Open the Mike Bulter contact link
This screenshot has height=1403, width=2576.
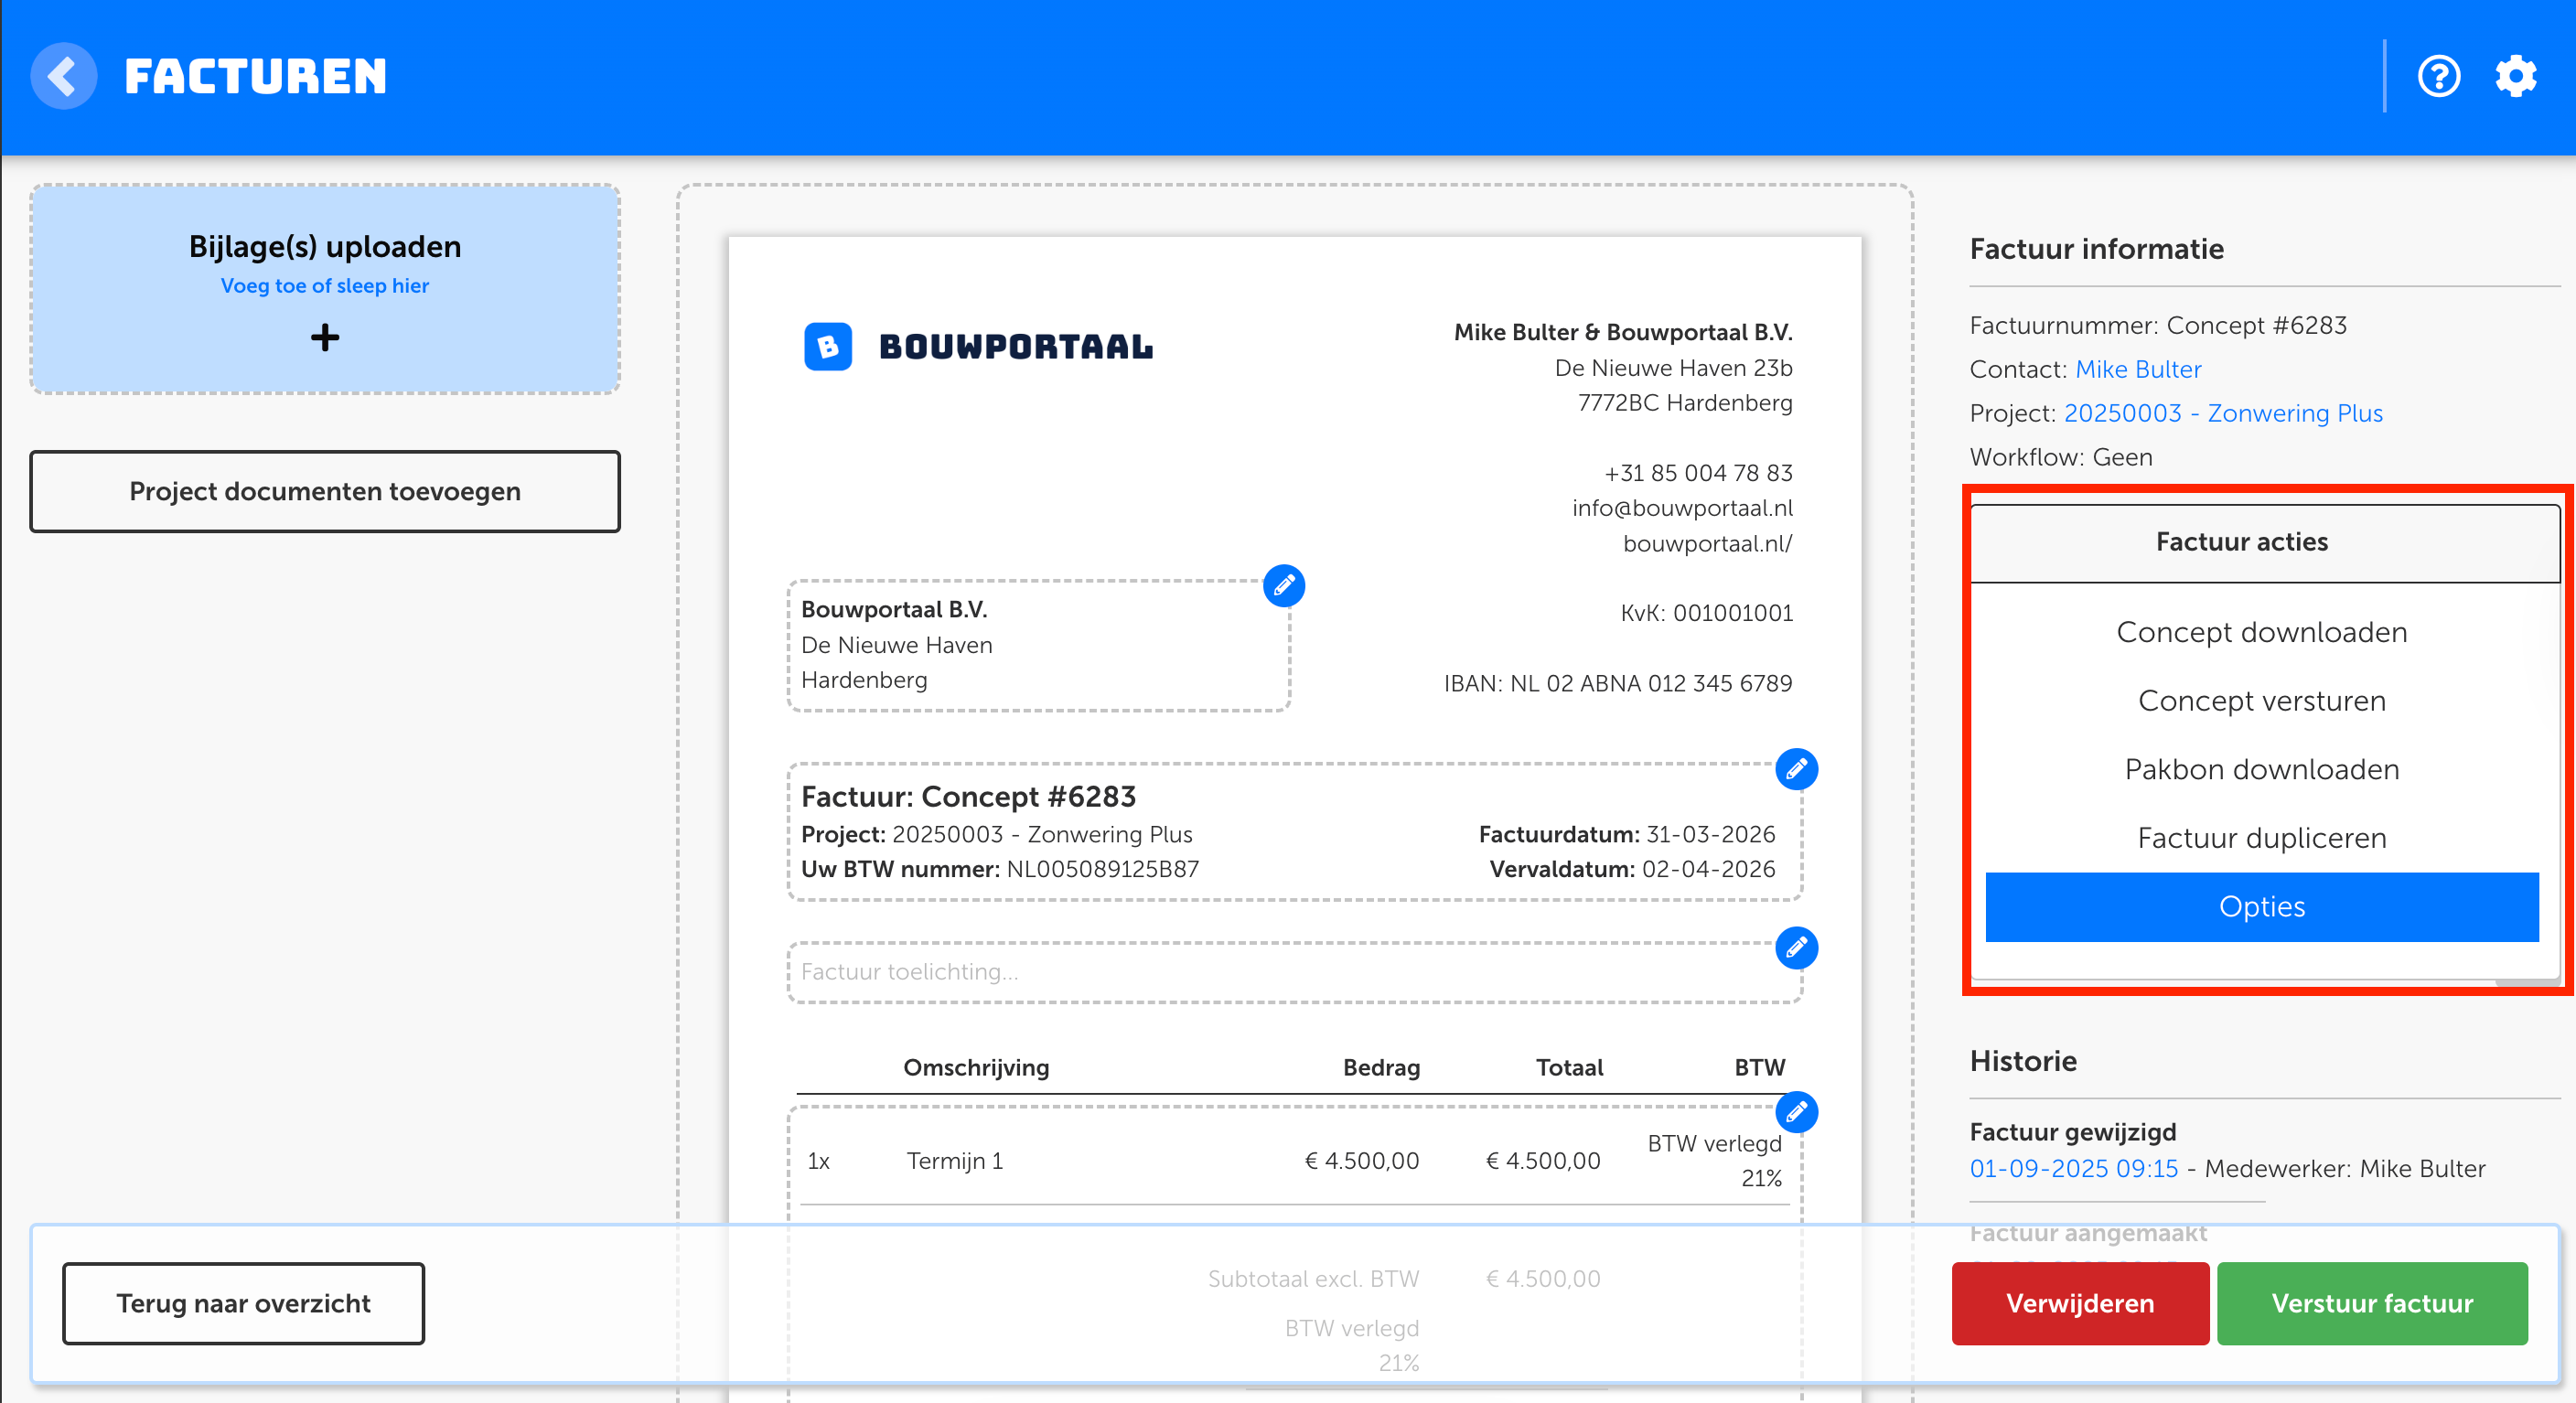(x=2138, y=369)
